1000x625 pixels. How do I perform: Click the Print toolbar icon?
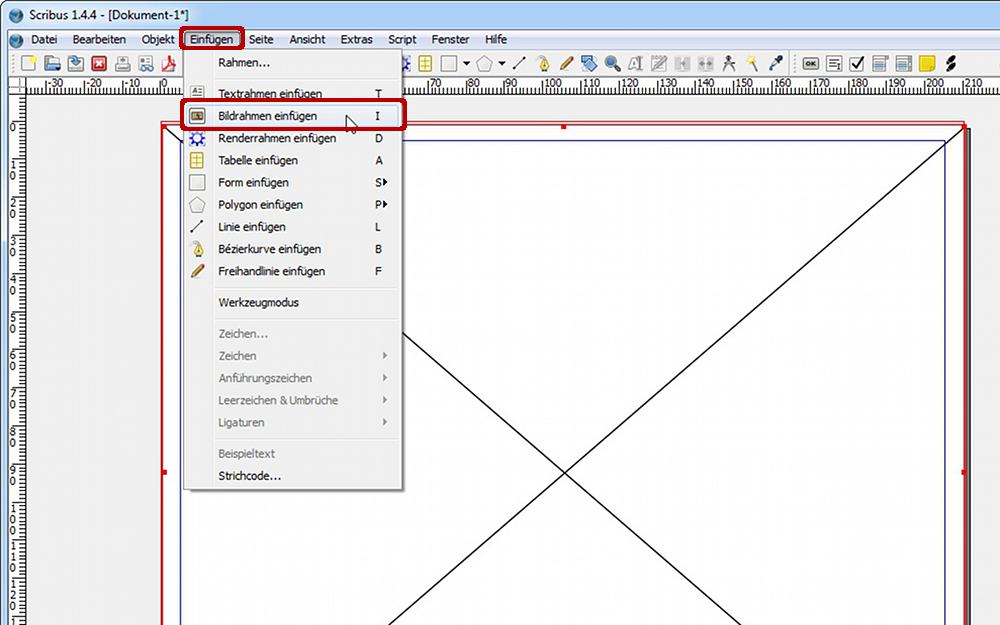coord(122,63)
